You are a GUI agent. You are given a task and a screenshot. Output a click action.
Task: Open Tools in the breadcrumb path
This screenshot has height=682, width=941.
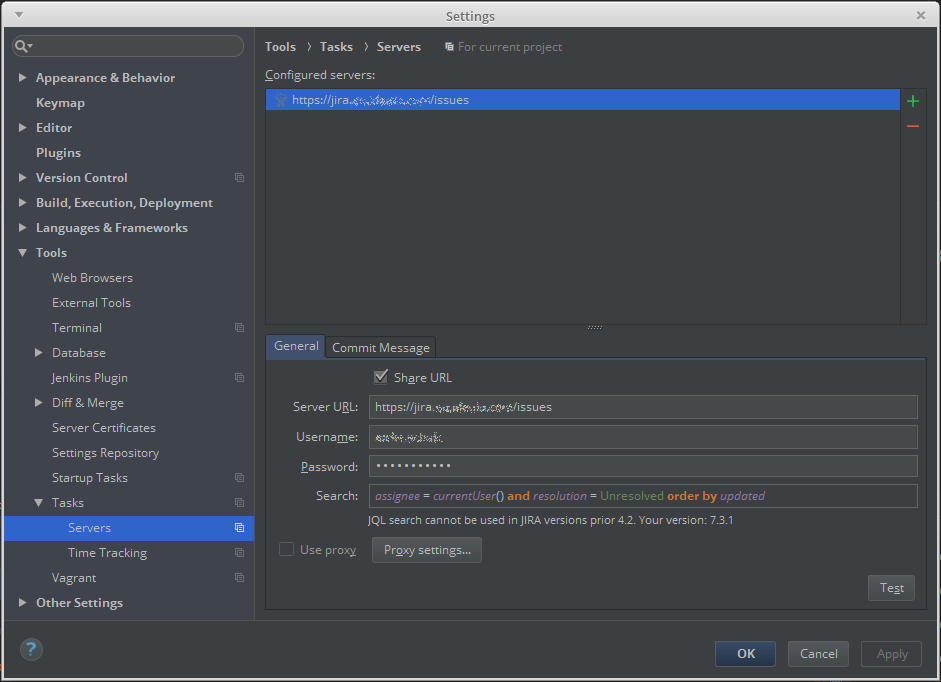click(280, 46)
